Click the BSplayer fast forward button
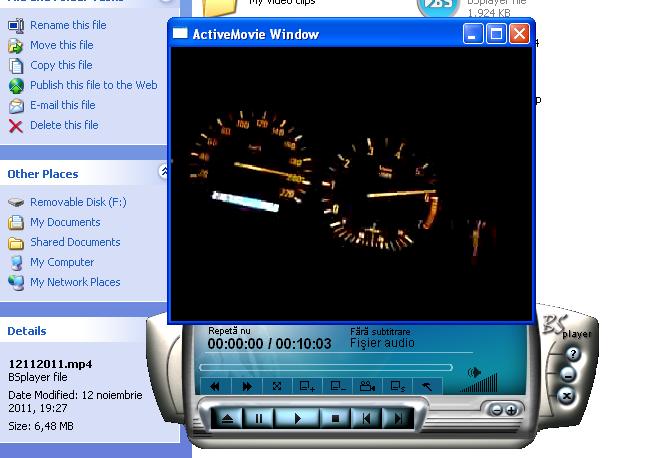Screen dimensions: 656x458 tap(247, 386)
